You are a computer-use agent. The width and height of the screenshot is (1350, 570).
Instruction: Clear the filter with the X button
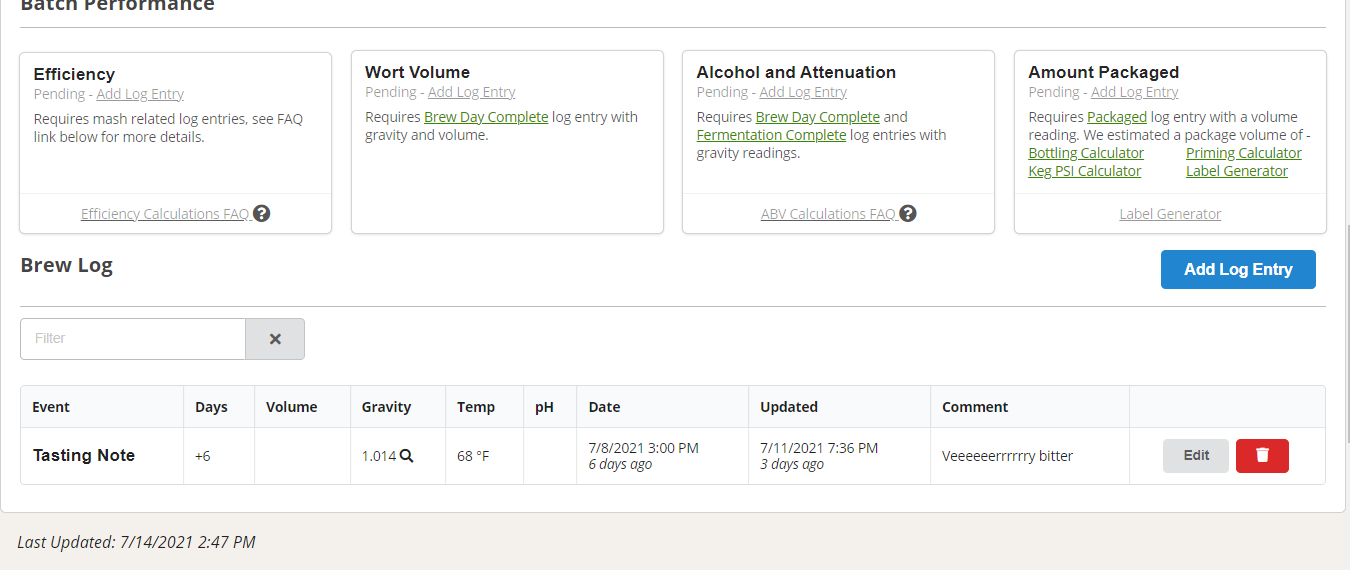275,339
